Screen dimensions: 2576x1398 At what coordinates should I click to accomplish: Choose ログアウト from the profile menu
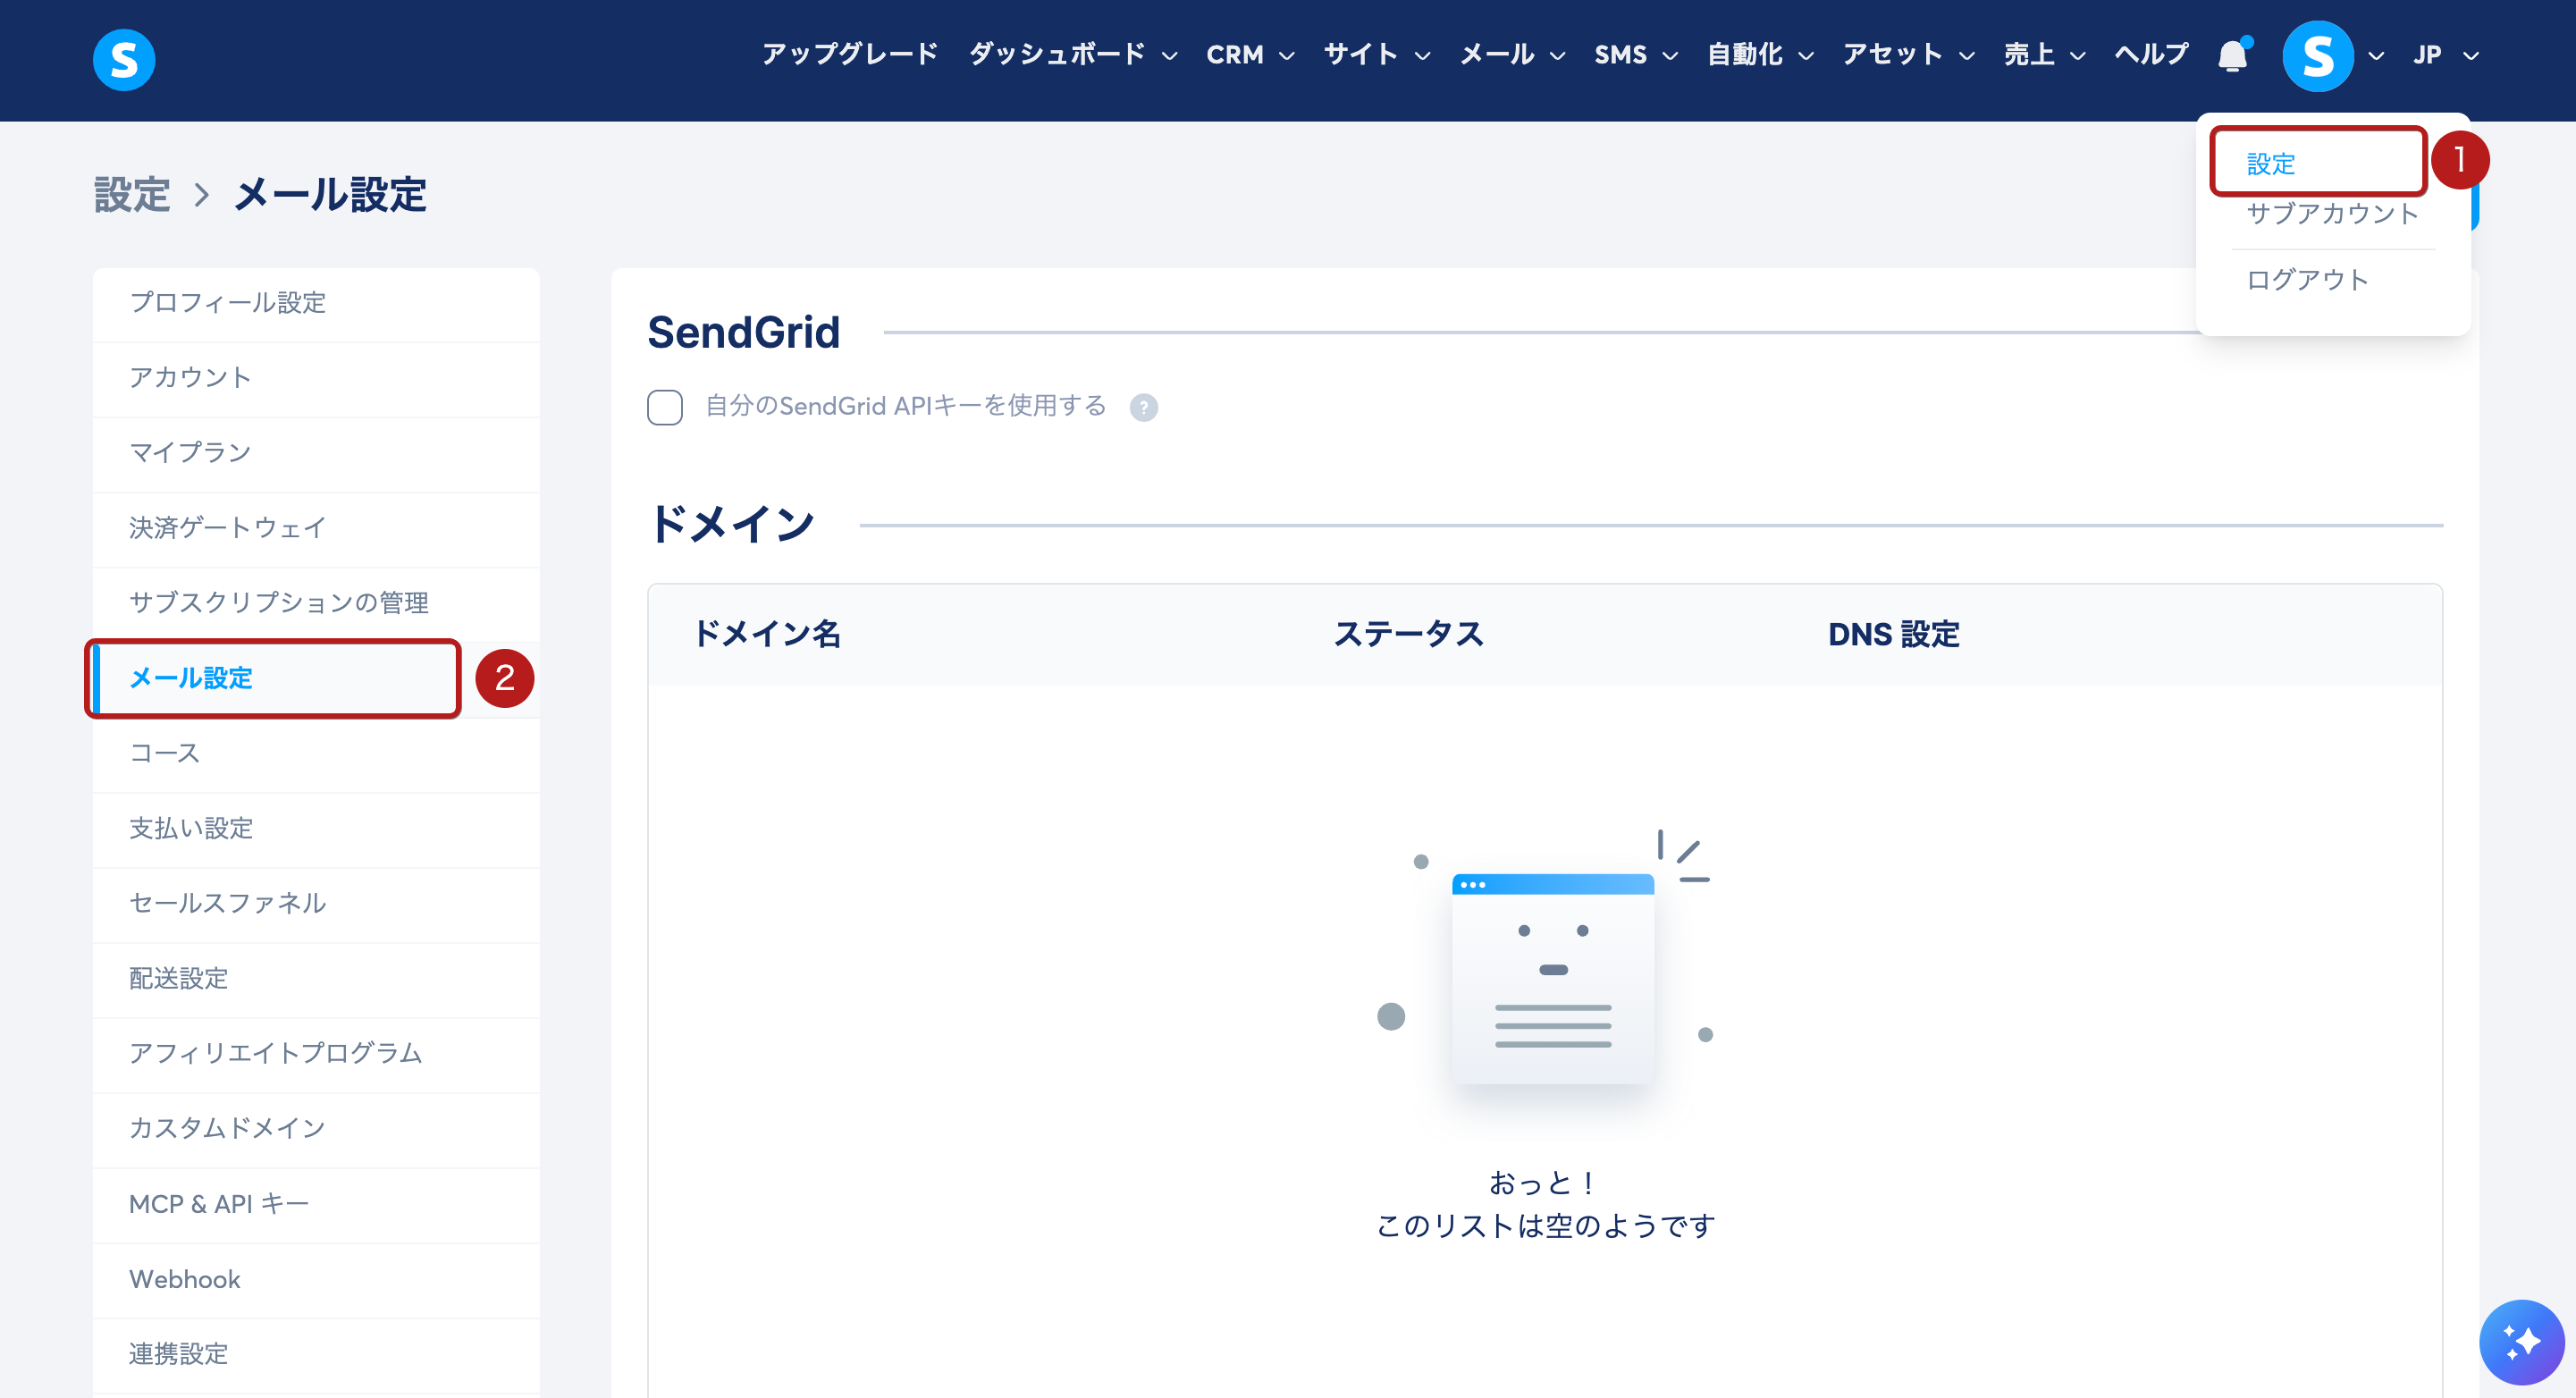pyautogui.click(x=2306, y=279)
